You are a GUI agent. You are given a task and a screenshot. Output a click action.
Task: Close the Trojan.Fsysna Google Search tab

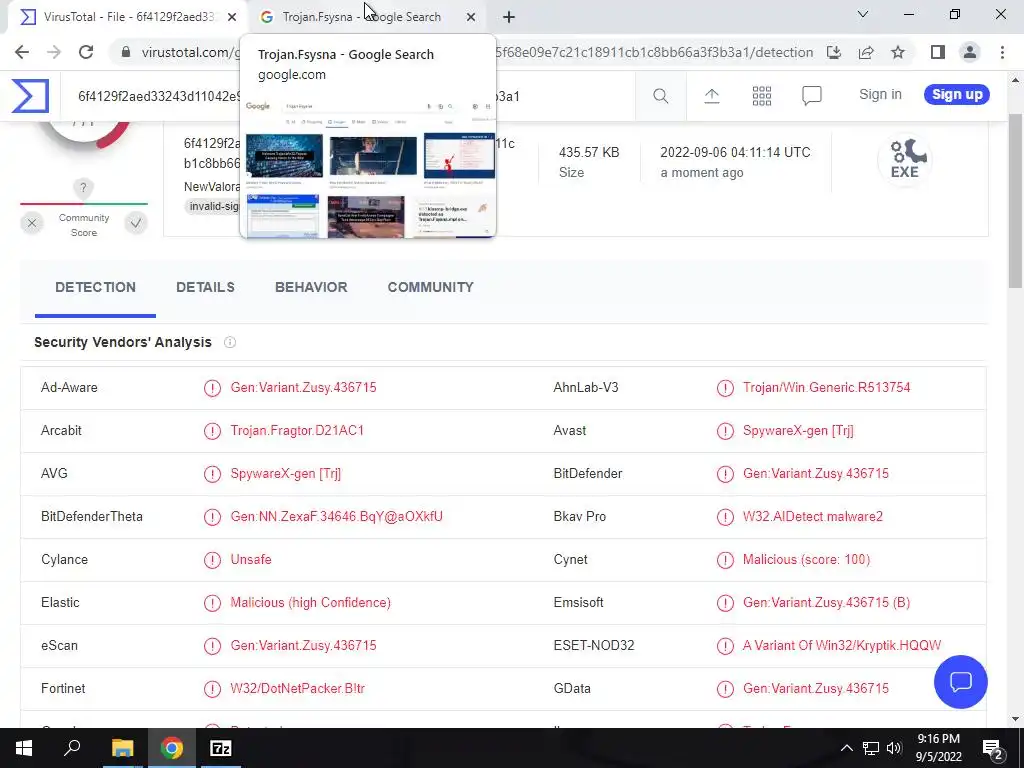(x=471, y=17)
